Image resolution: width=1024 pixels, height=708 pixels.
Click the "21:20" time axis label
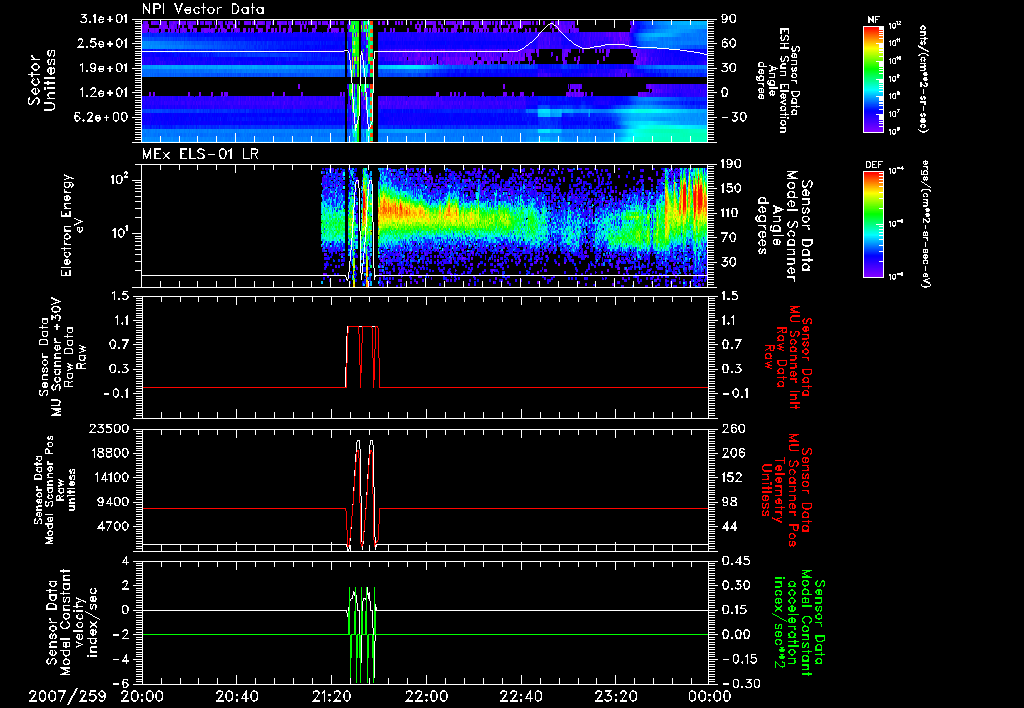pyautogui.click(x=332, y=696)
